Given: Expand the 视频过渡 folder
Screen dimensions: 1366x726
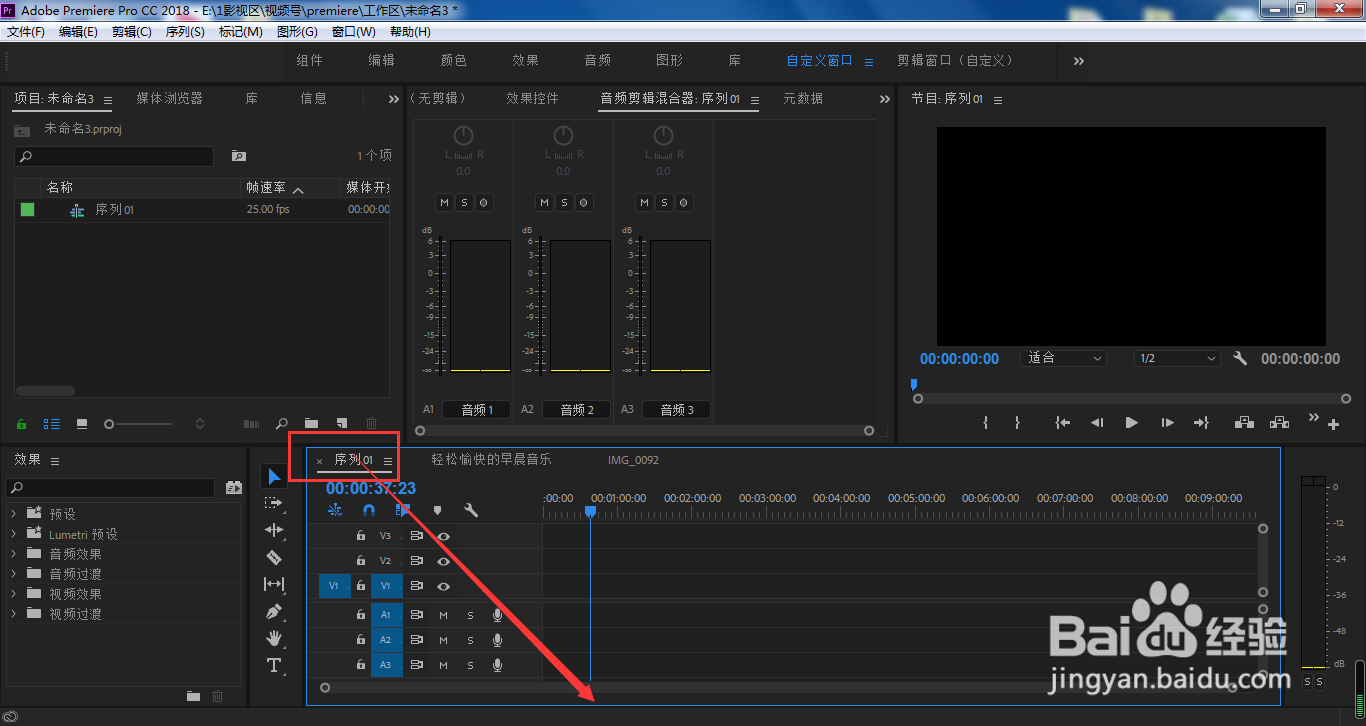Looking at the screenshot, I should click(x=13, y=614).
